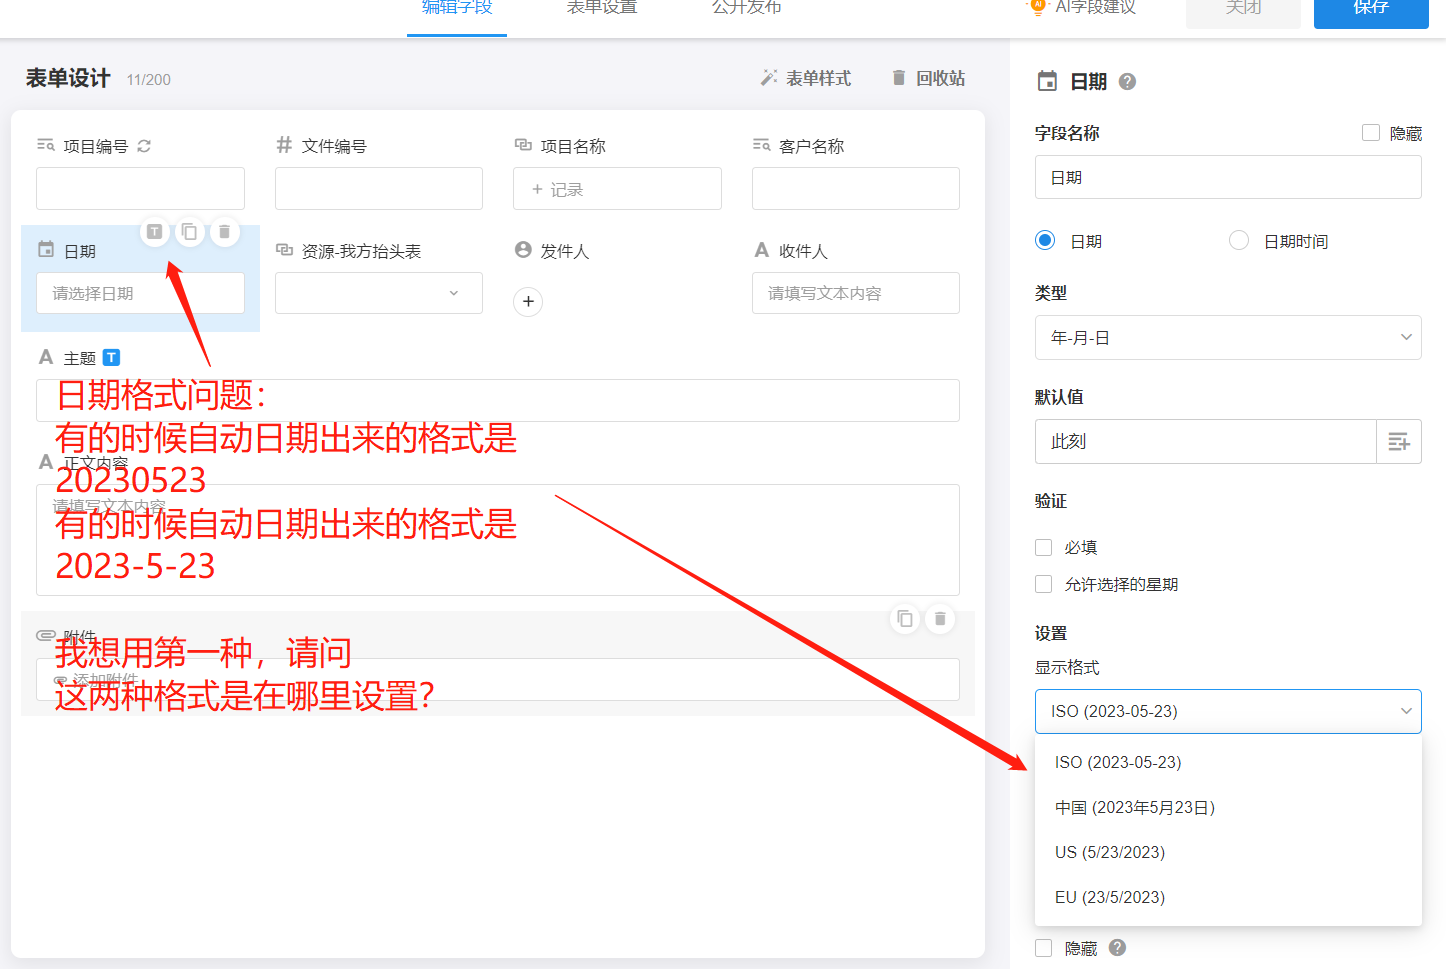Open the 类型 dropdown showing 年-月-日
This screenshot has width=1446, height=969.
(1228, 337)
